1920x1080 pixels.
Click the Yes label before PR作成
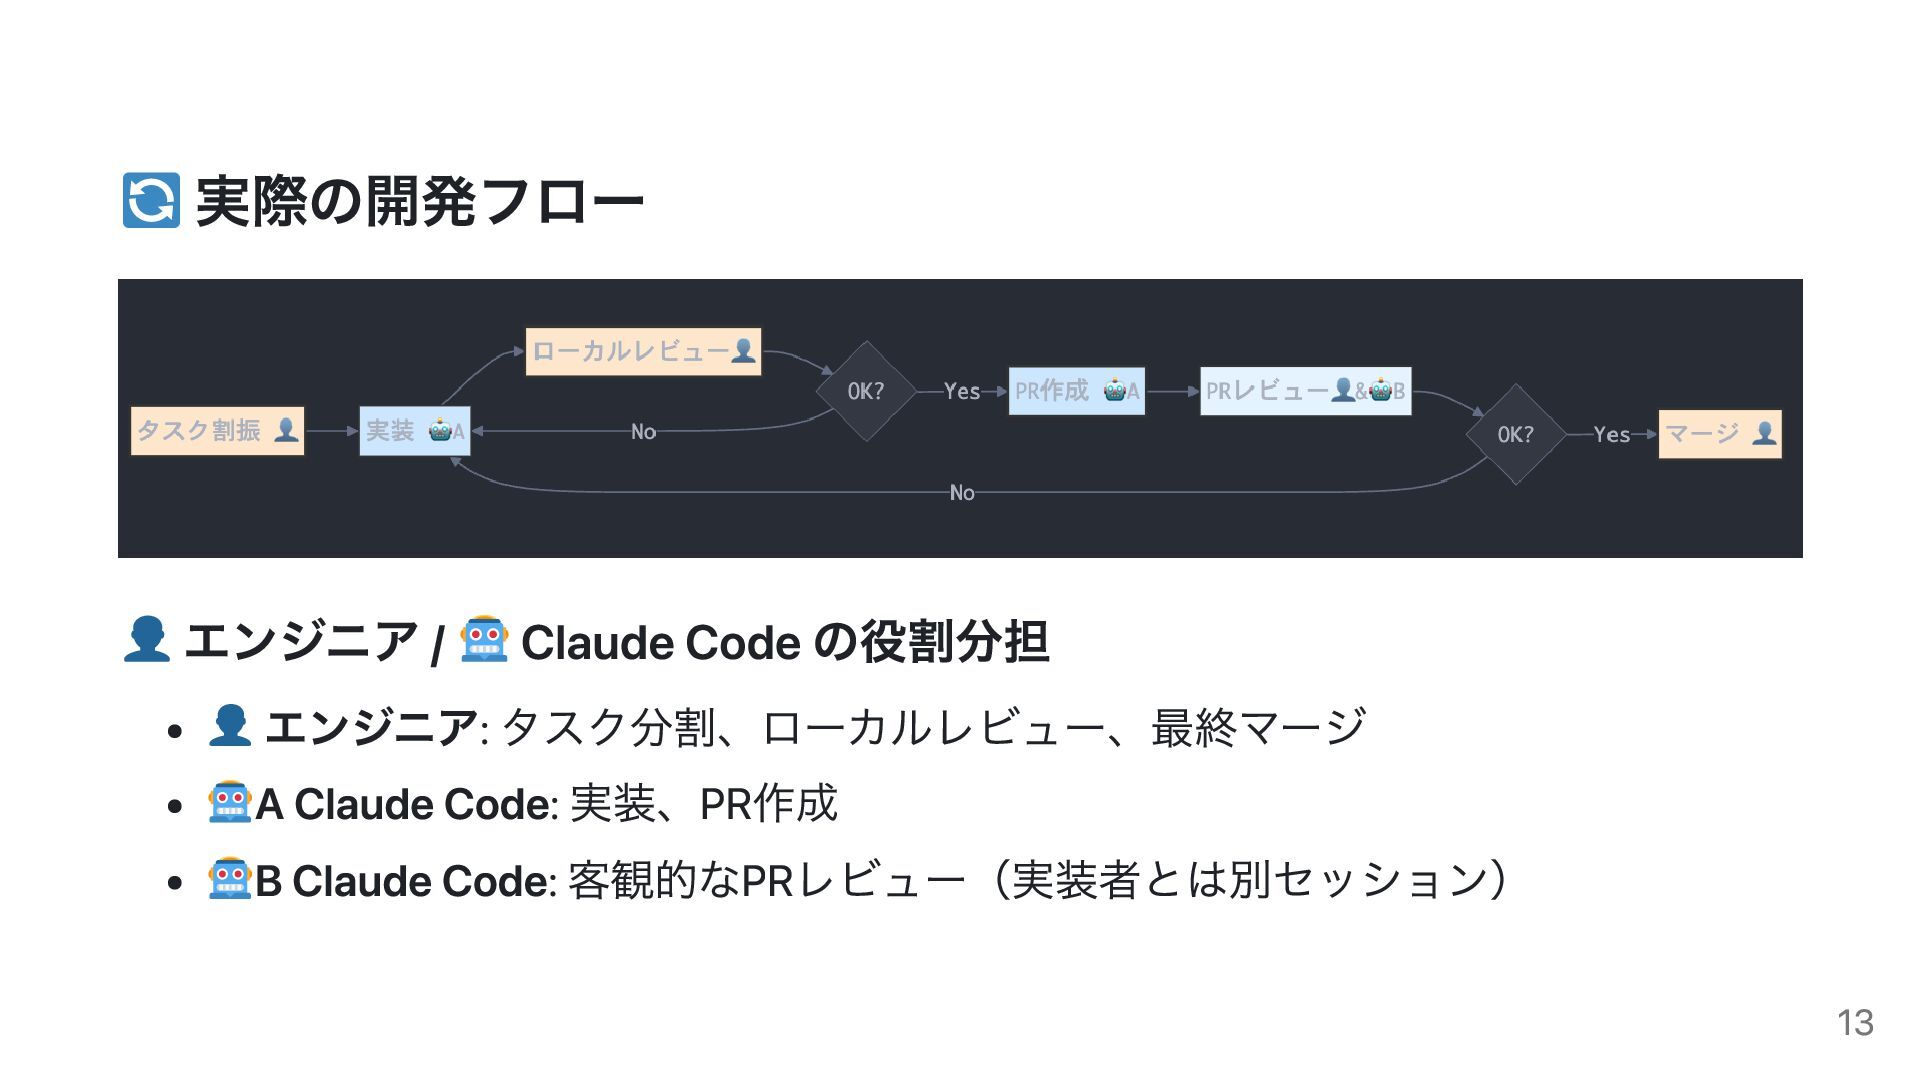(x=962, y=392)
